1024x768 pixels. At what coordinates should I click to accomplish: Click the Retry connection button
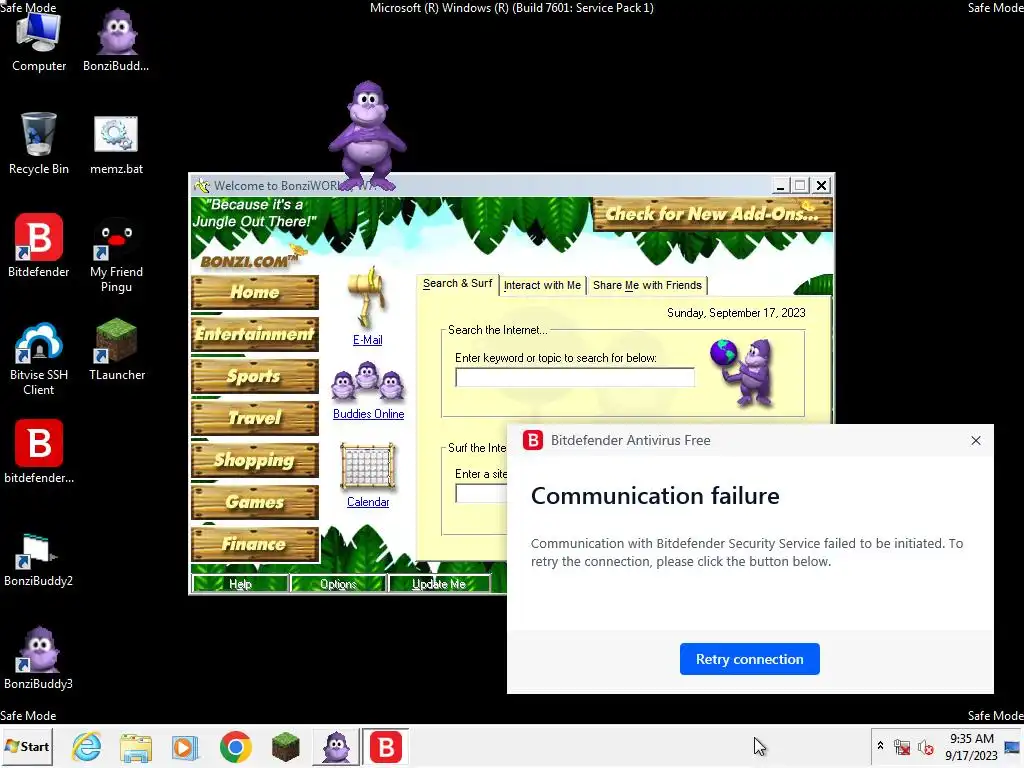[749, 659]
